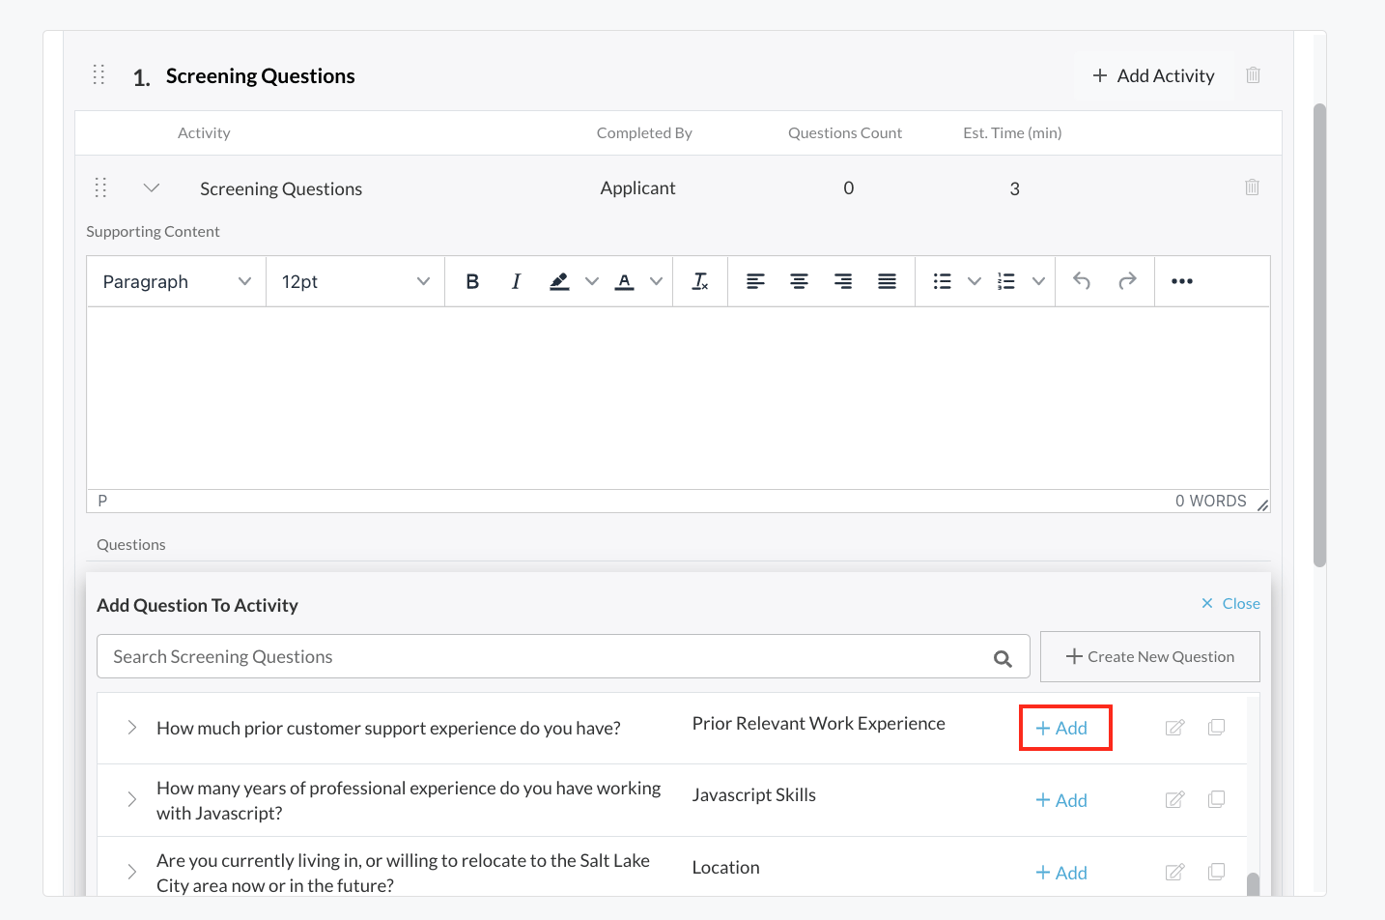Viewport: 1385px width, 920px height.
Task: Select the clear formatting icon
Action: point(700,281)
